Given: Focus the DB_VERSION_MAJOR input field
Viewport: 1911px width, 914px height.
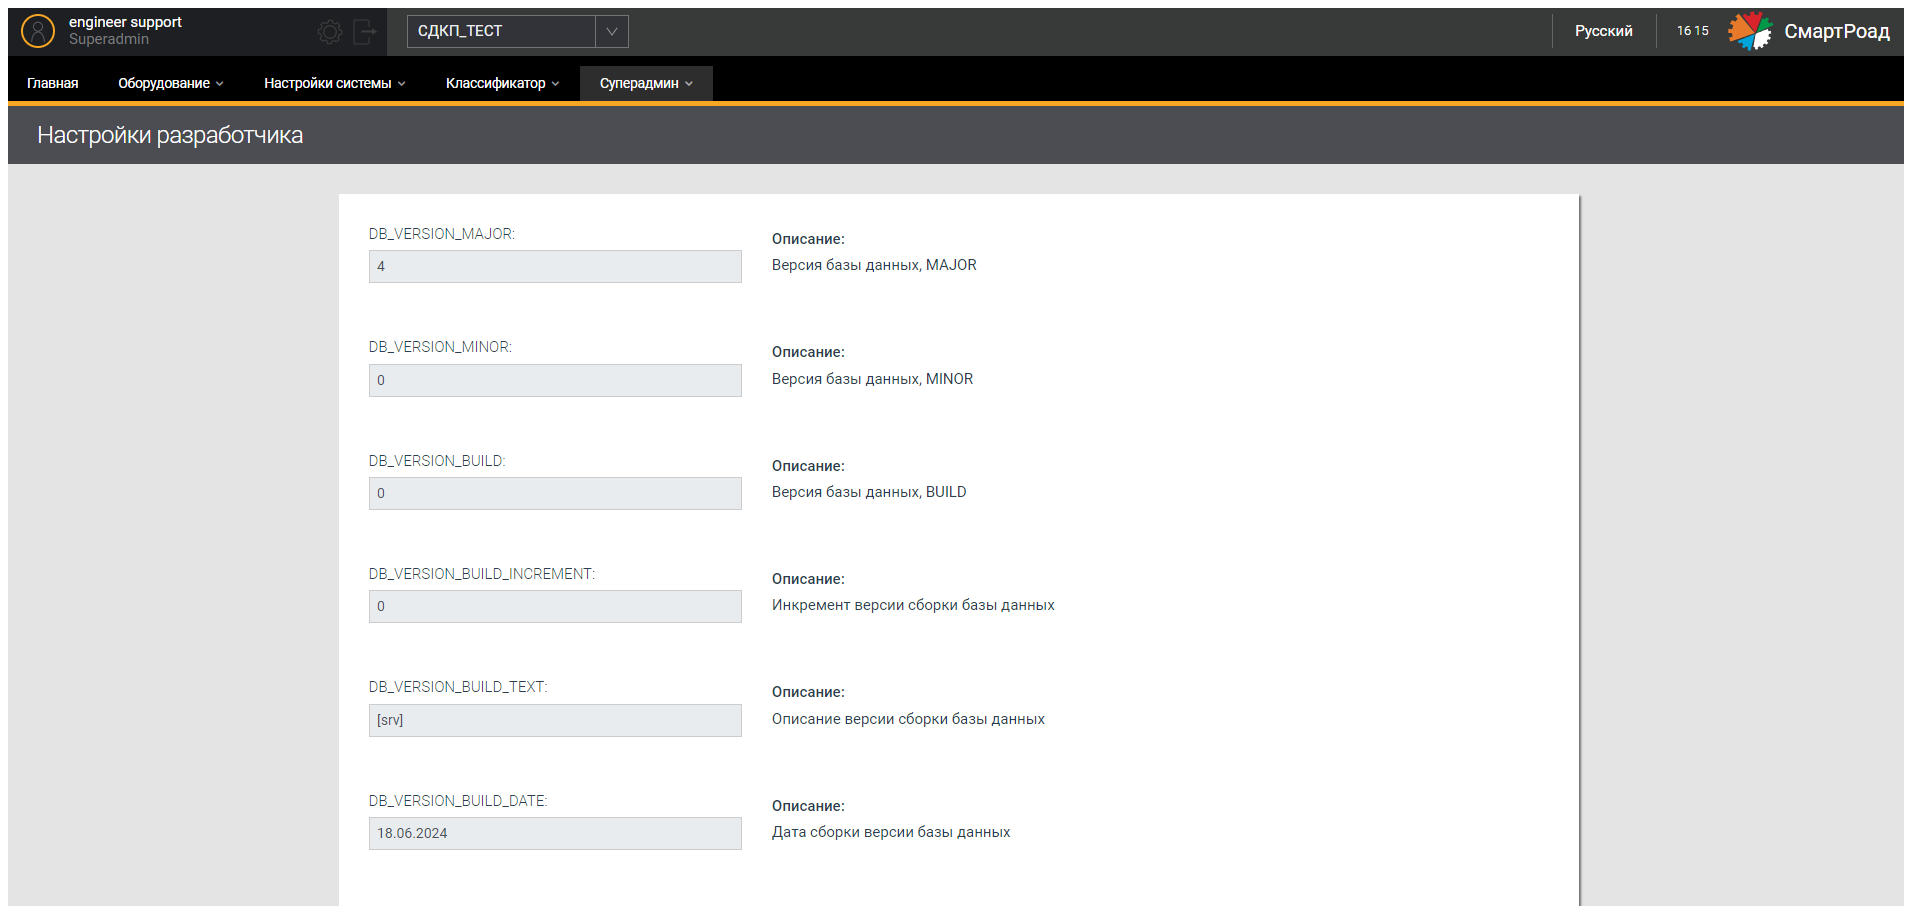Looking at the screenshot, I should click(x=555, y=266).
